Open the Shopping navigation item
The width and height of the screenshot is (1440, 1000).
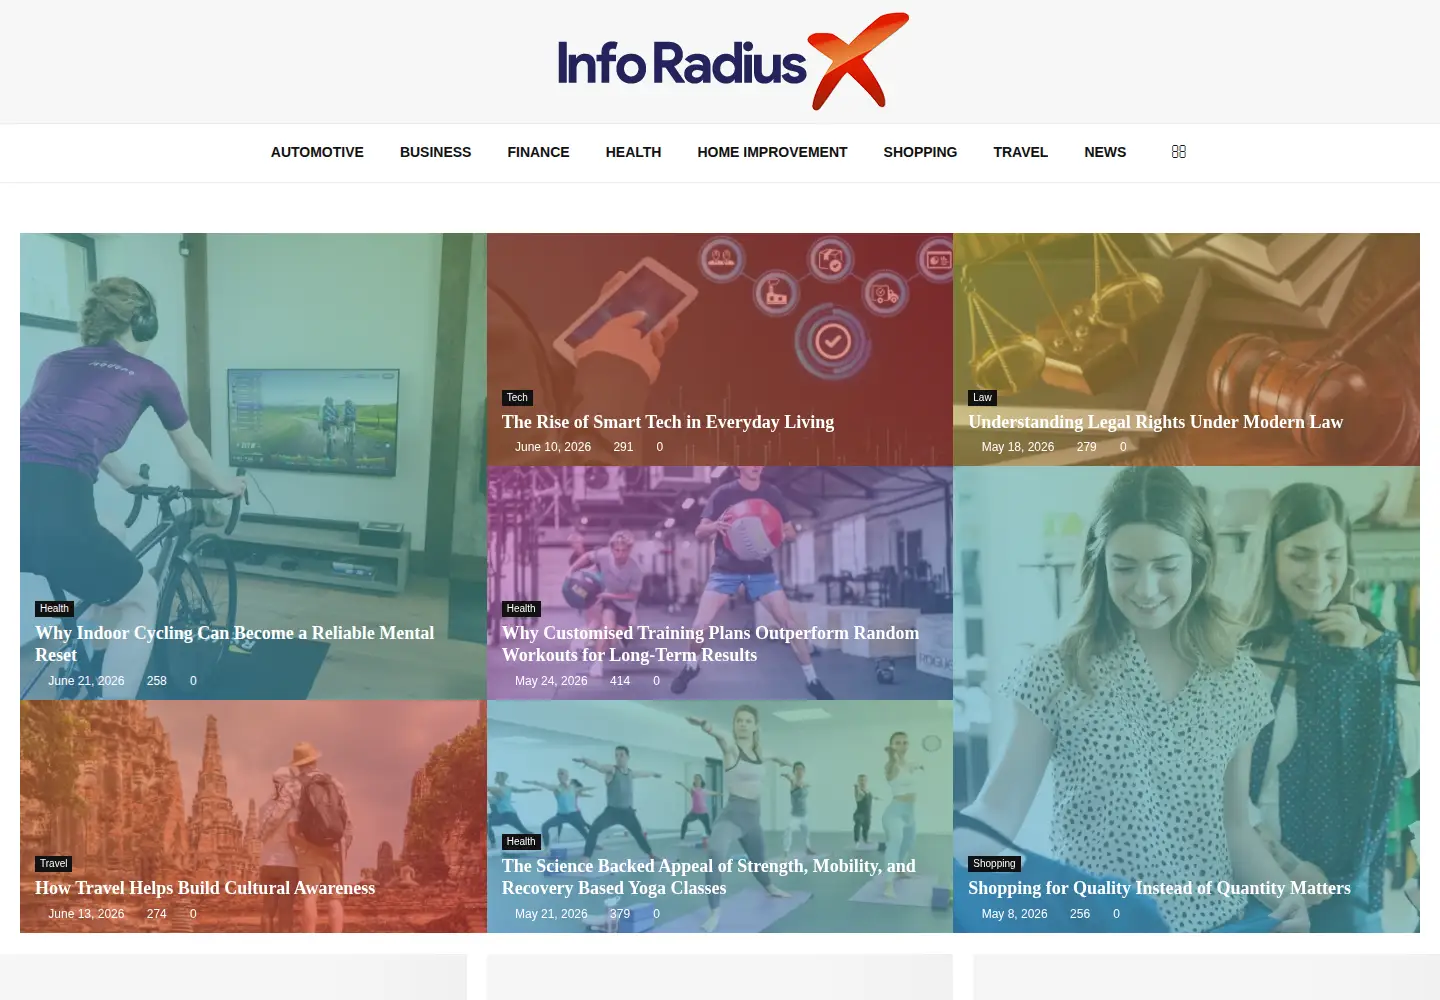[920, 152]
